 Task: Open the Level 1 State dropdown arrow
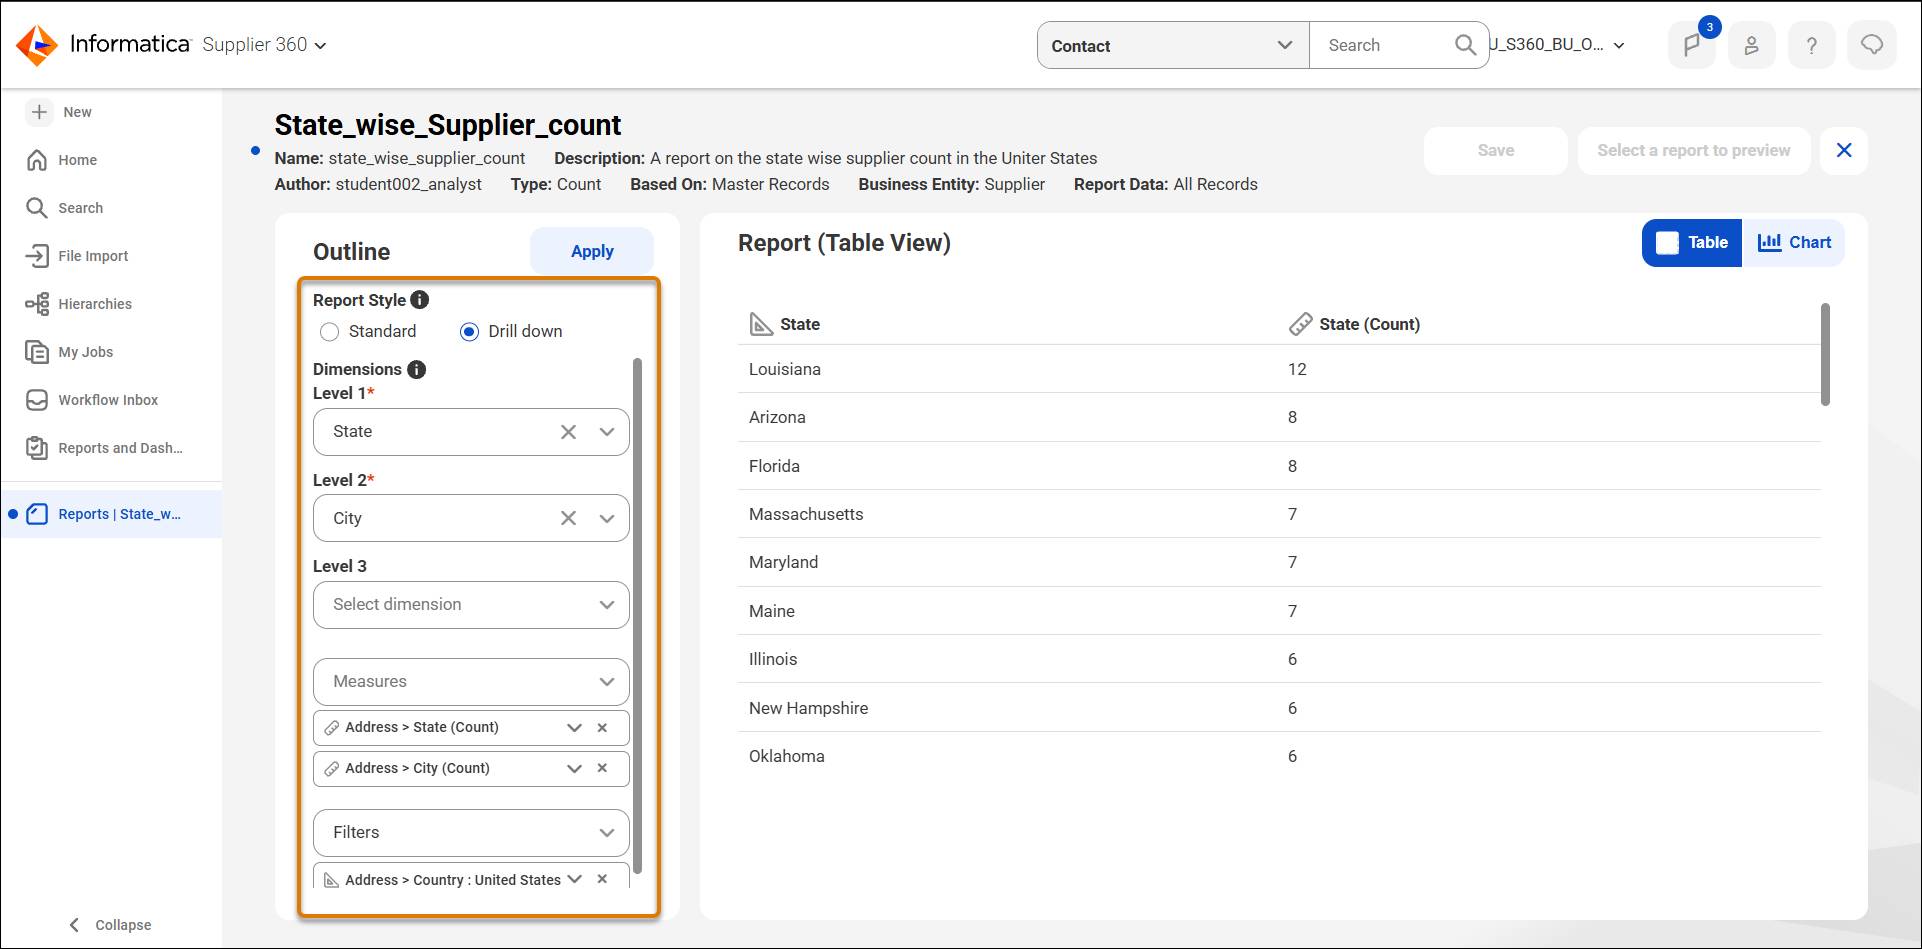[606, 432]
